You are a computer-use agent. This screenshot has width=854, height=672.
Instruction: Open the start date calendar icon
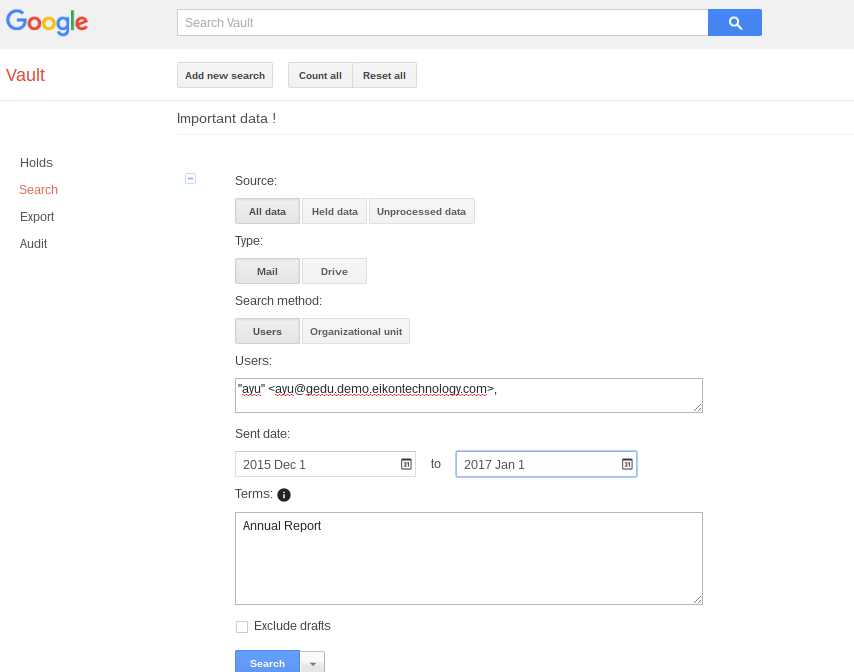(x=406, y=464)
